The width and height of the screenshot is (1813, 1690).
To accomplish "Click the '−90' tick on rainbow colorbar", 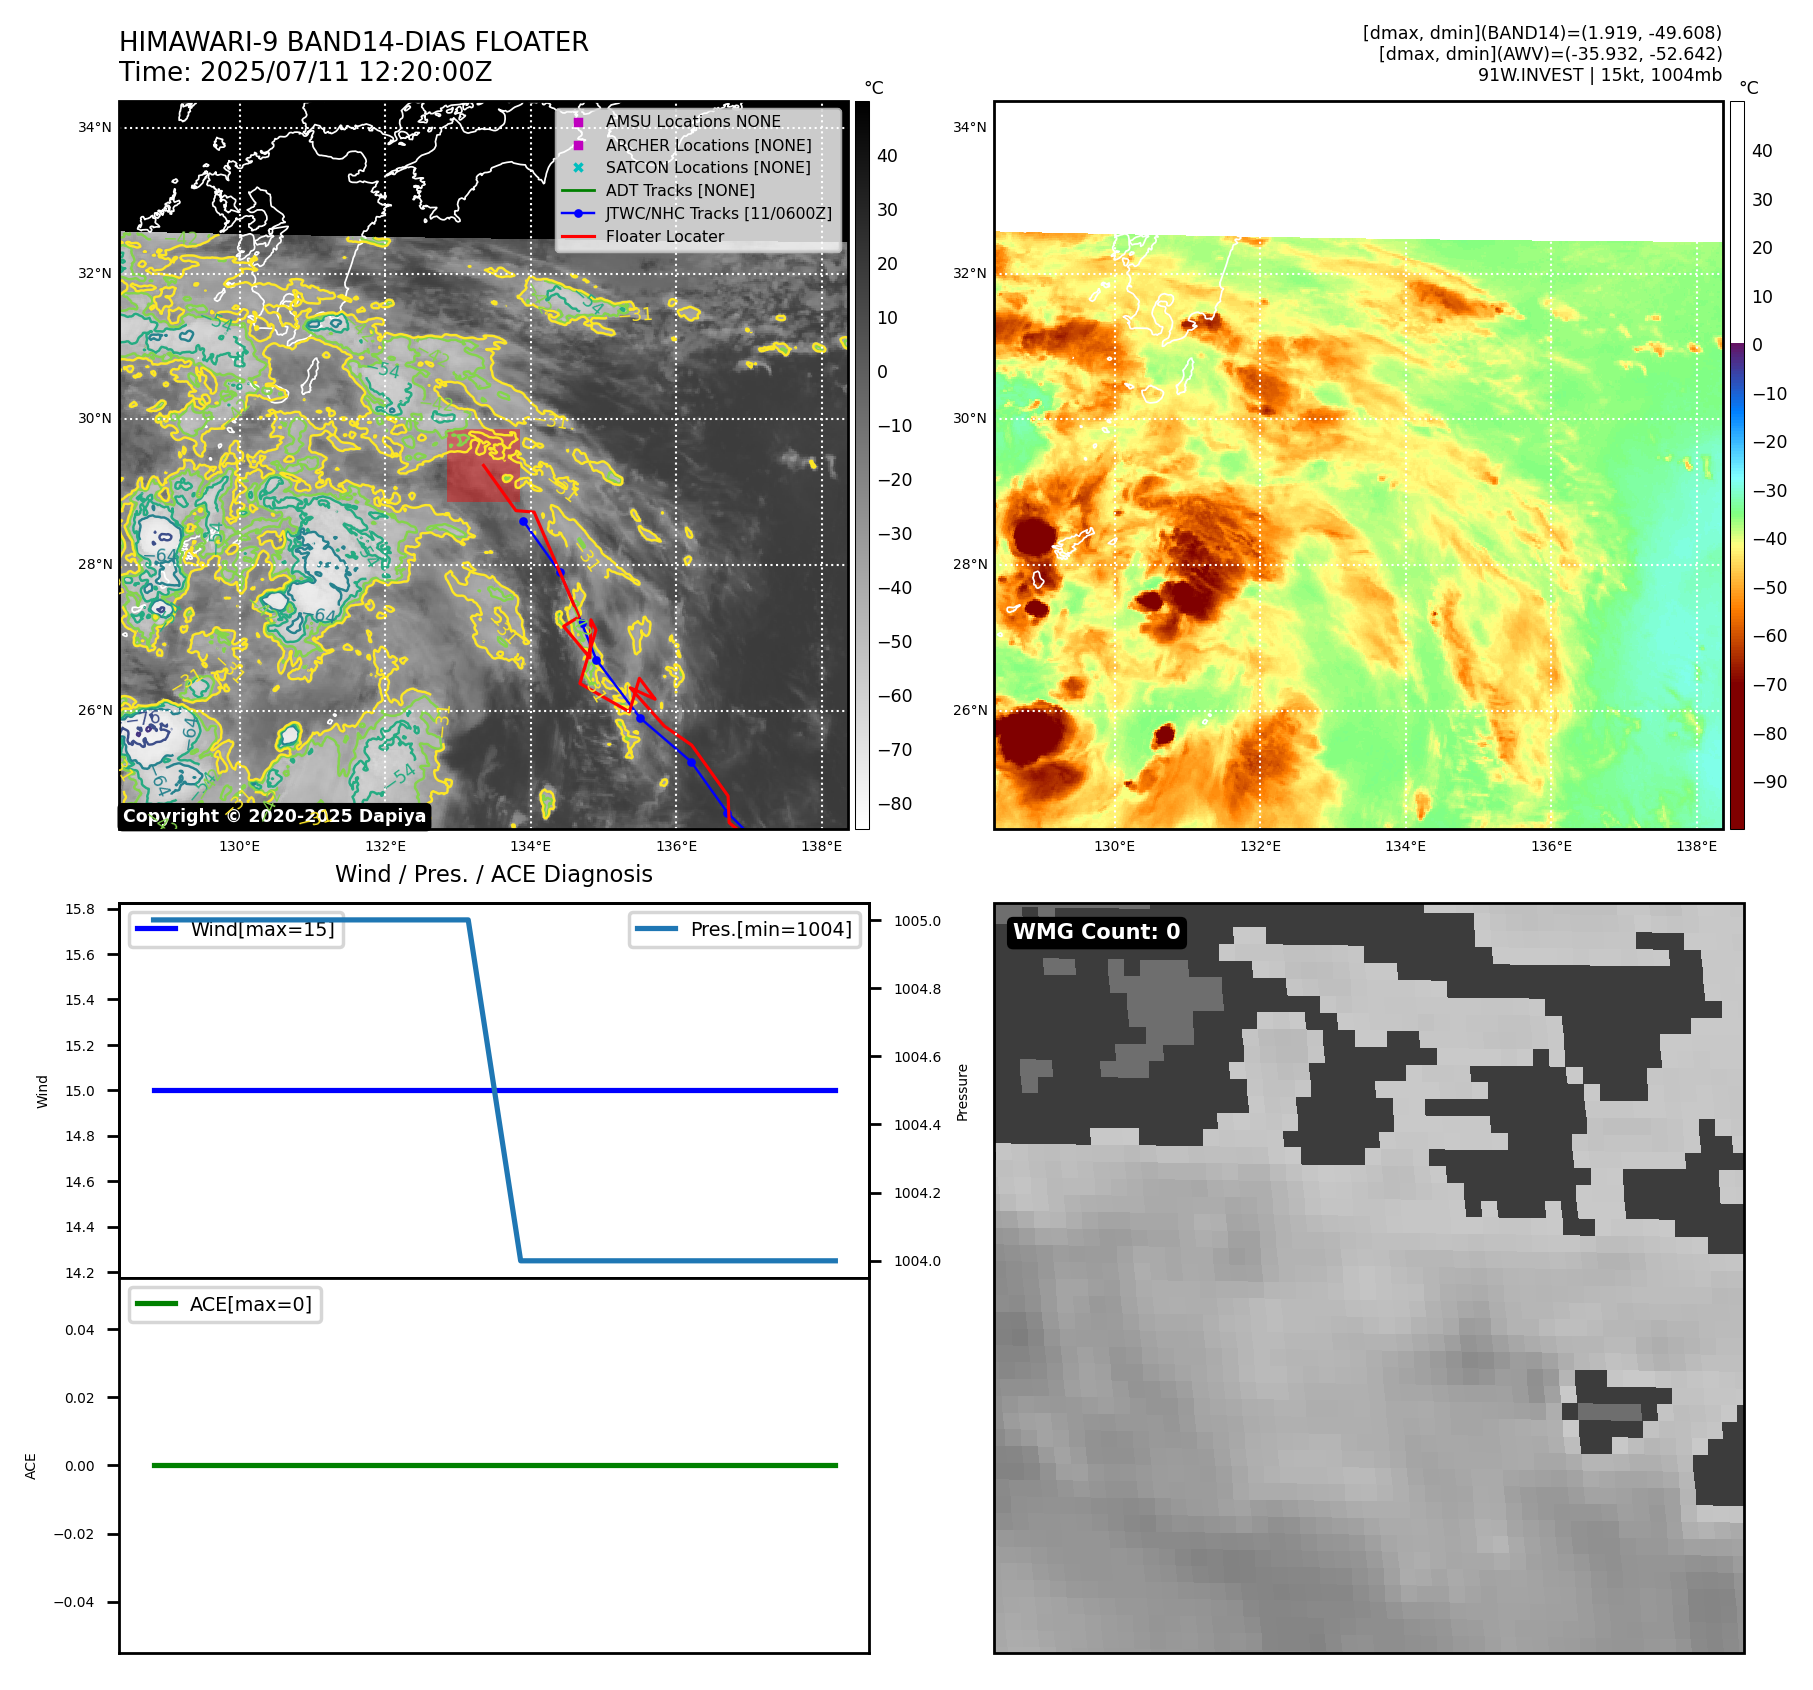I will (x=1770, y=782).
